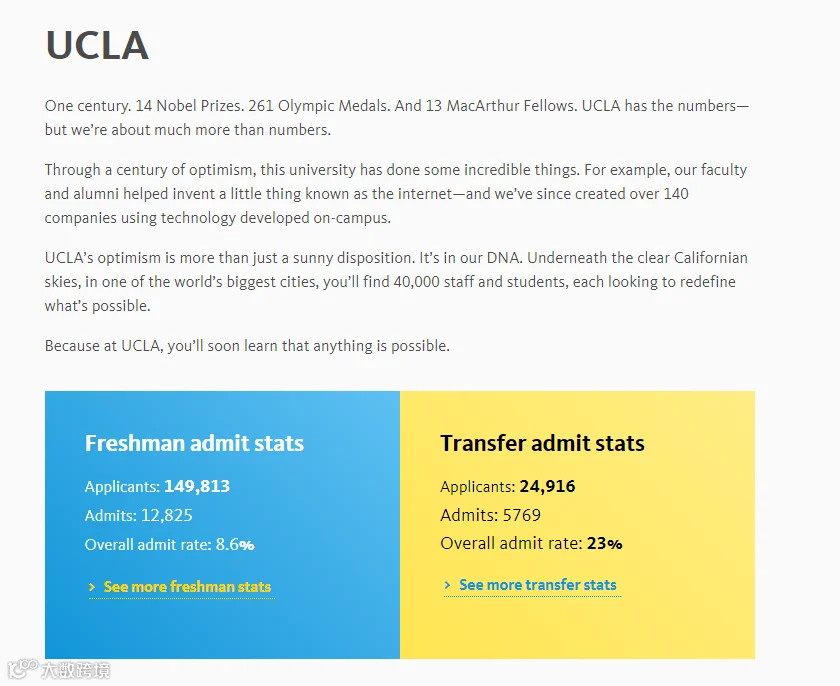Click the transfer admits figure 5769
The image size is (840, 686).
point(521,515)
